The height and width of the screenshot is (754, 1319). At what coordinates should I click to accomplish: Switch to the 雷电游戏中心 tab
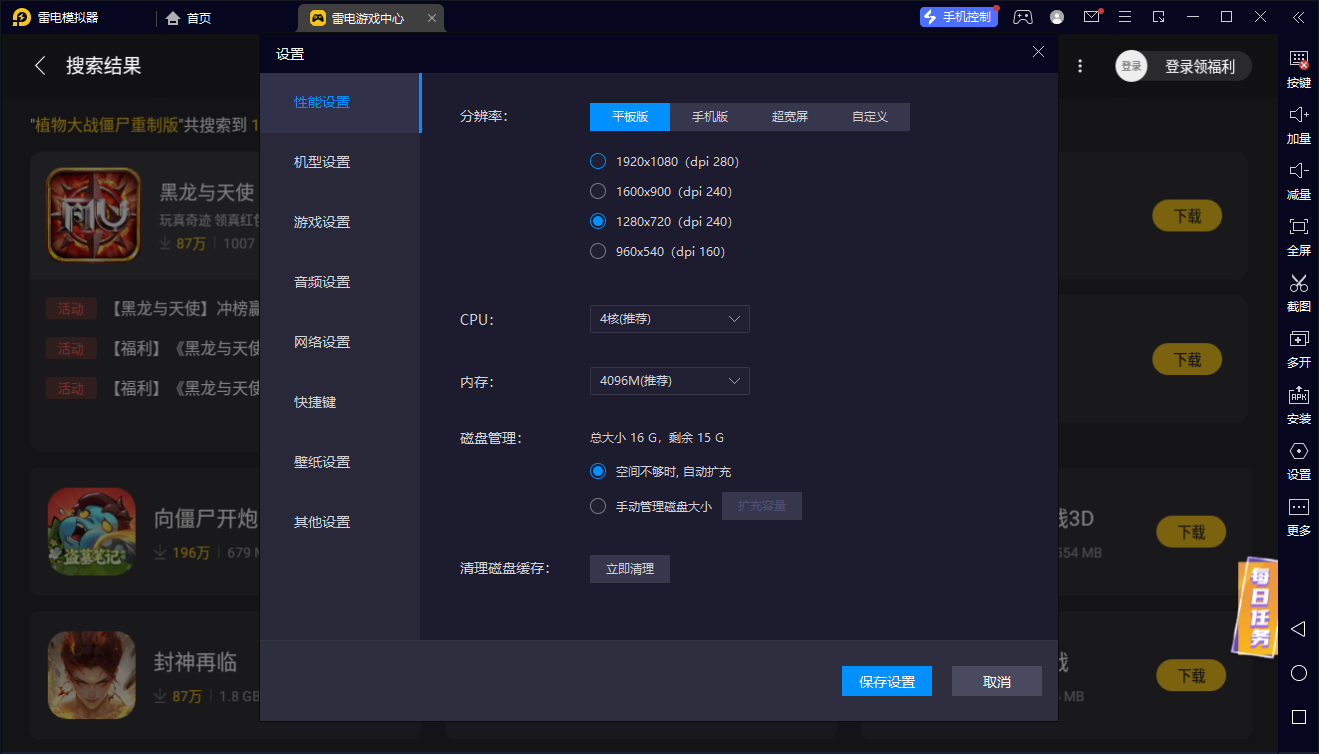(371, 18)
